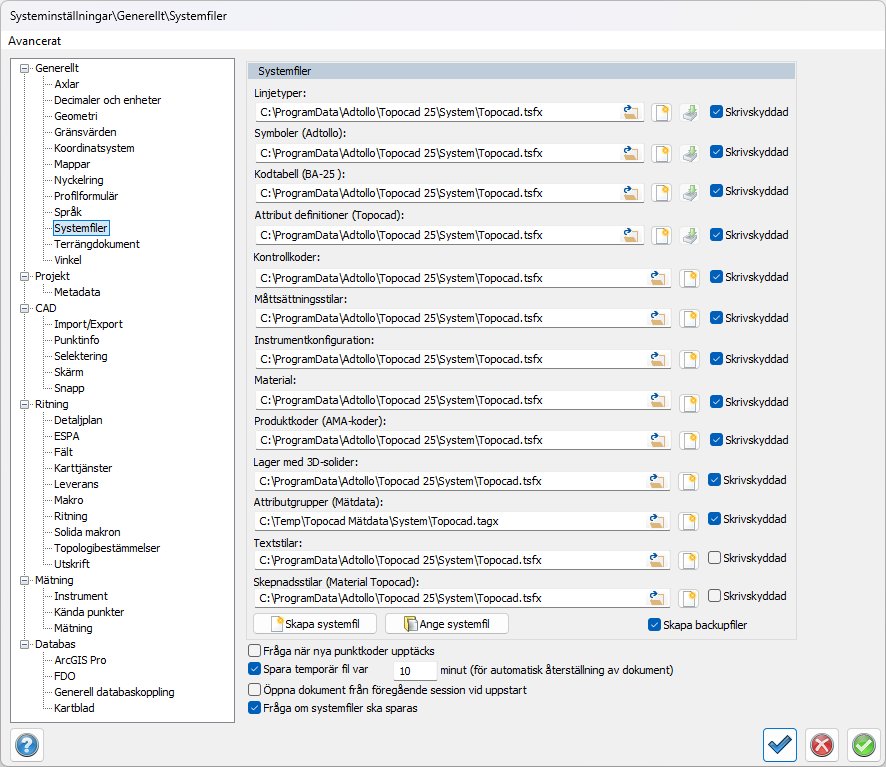Browse for the Linjetyper system file
This screenshot has width=886, height=767.
pyautogui.click(x=630, y=112)
